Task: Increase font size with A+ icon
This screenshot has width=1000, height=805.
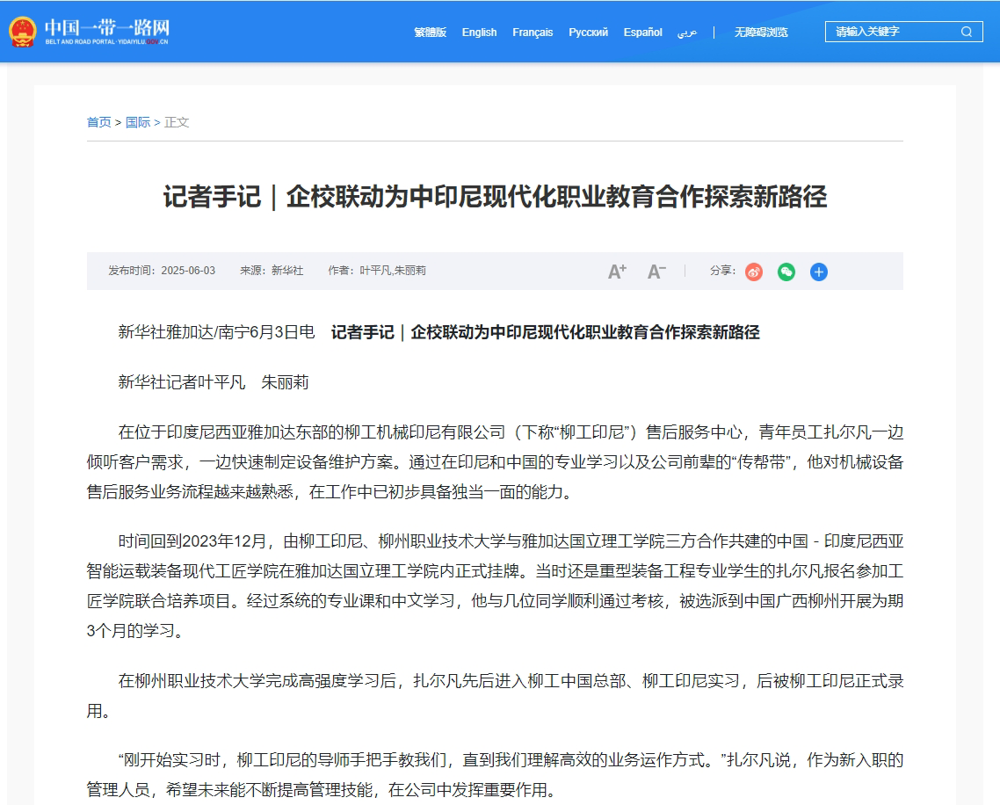Action: 617,270
